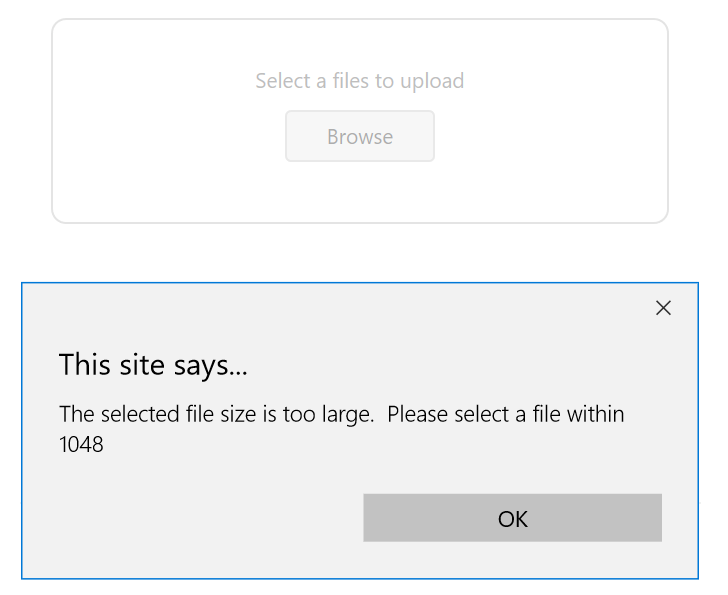Click the upload box's lower empty area

click(x=360, y=195)
